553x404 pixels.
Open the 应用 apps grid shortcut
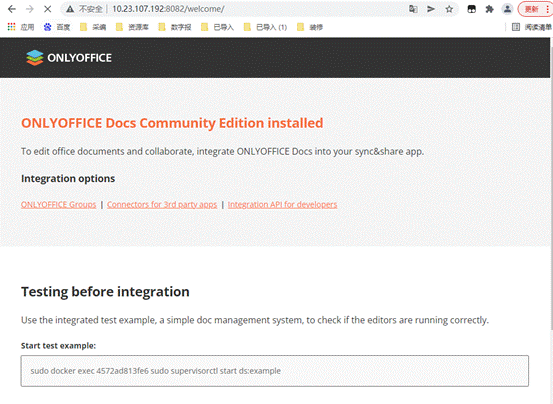(21, 27)
